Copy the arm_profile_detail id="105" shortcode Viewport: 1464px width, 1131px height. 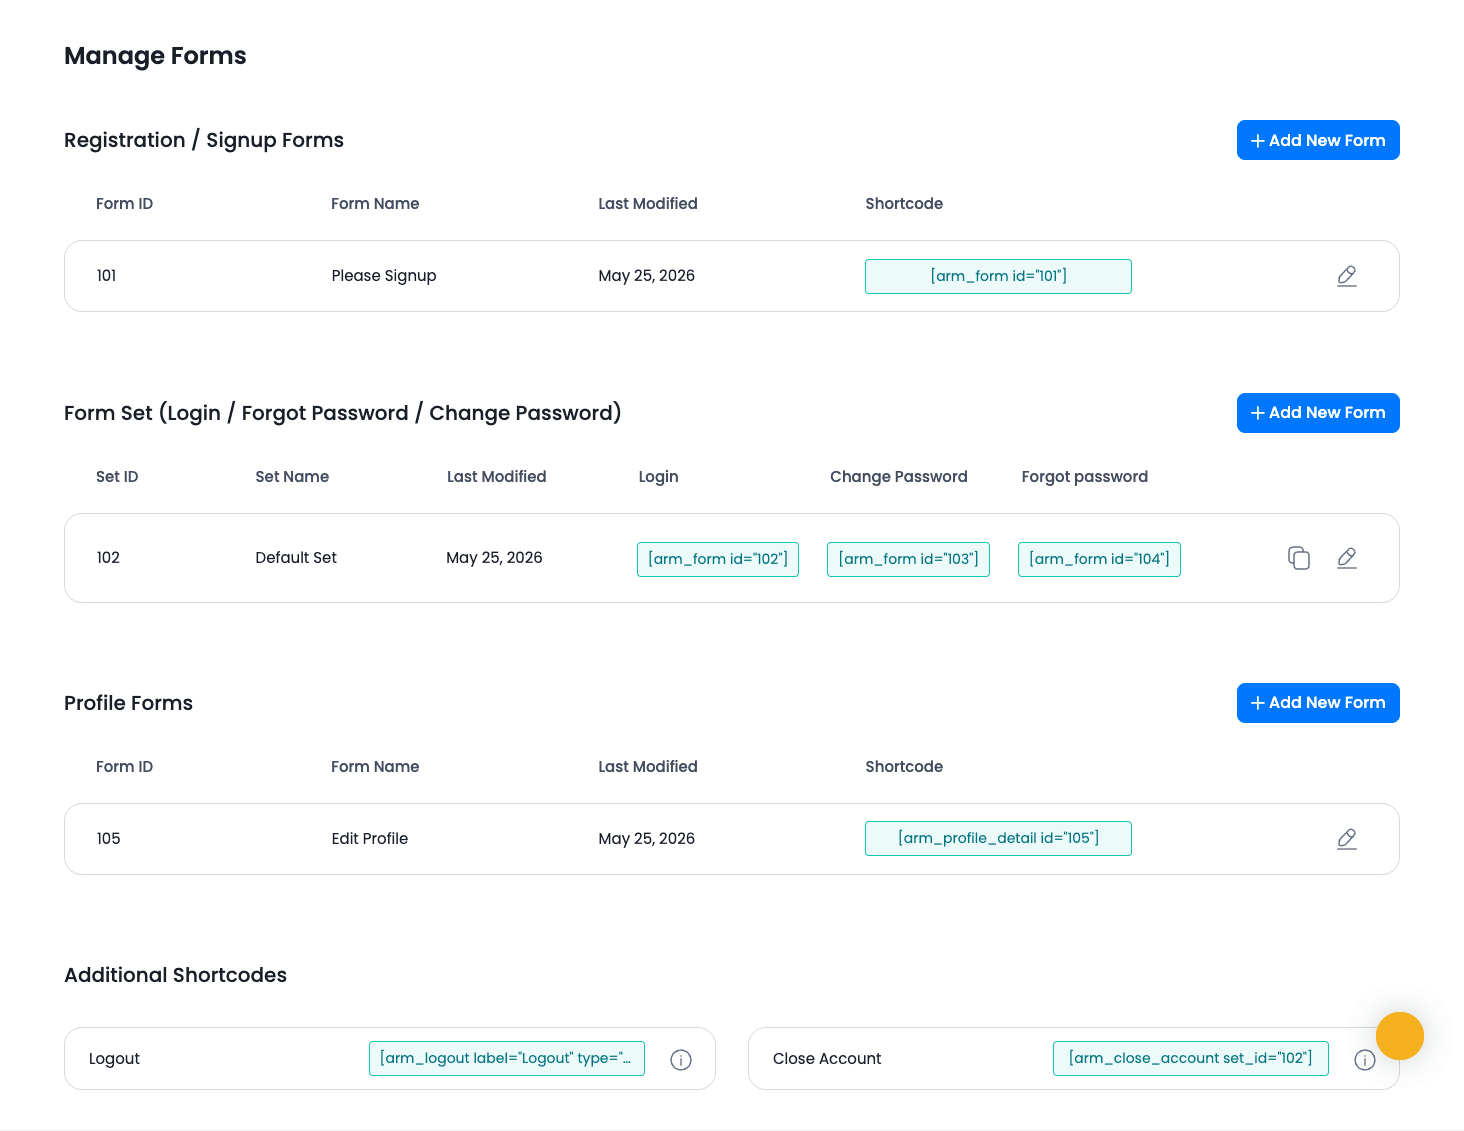click(x=998, y=838)
